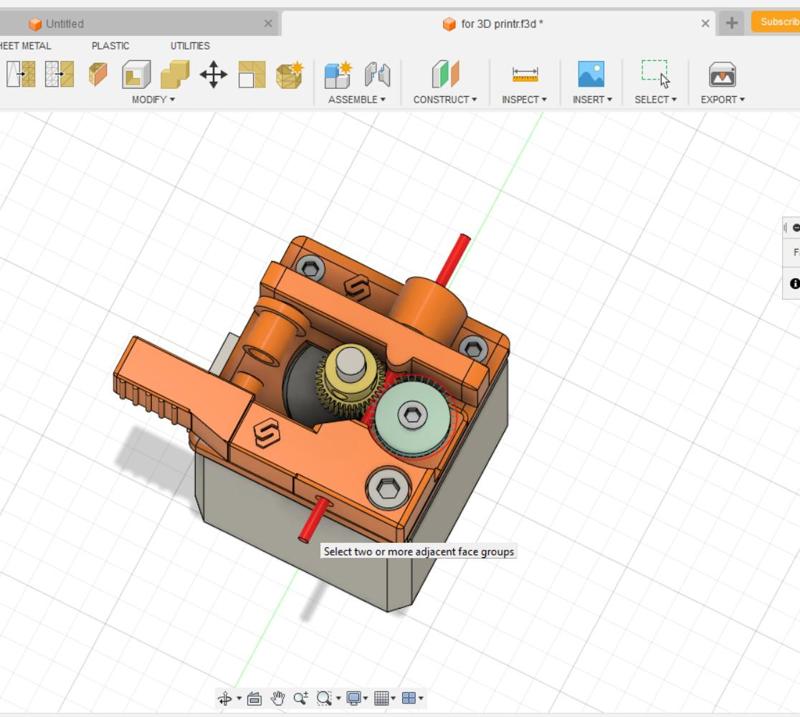This screenshot has height=717, width=800.
Task: Click the Insert image icon
Action: click(x=591, y=75)
